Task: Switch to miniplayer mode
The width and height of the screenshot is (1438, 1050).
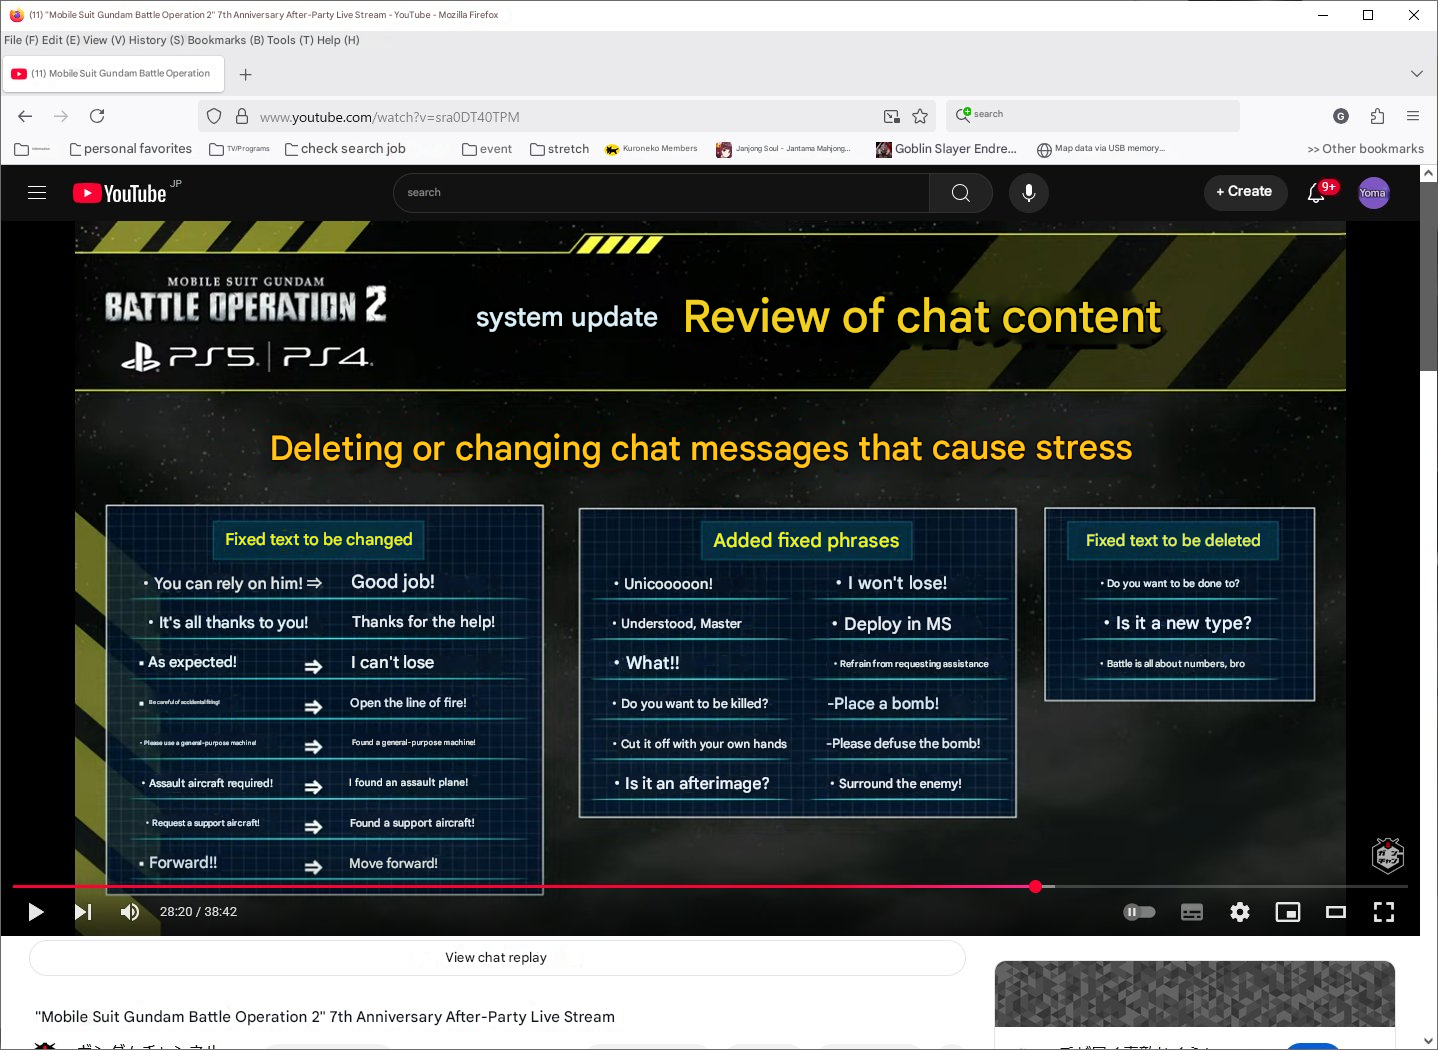Action: (x=1288, y=912)
